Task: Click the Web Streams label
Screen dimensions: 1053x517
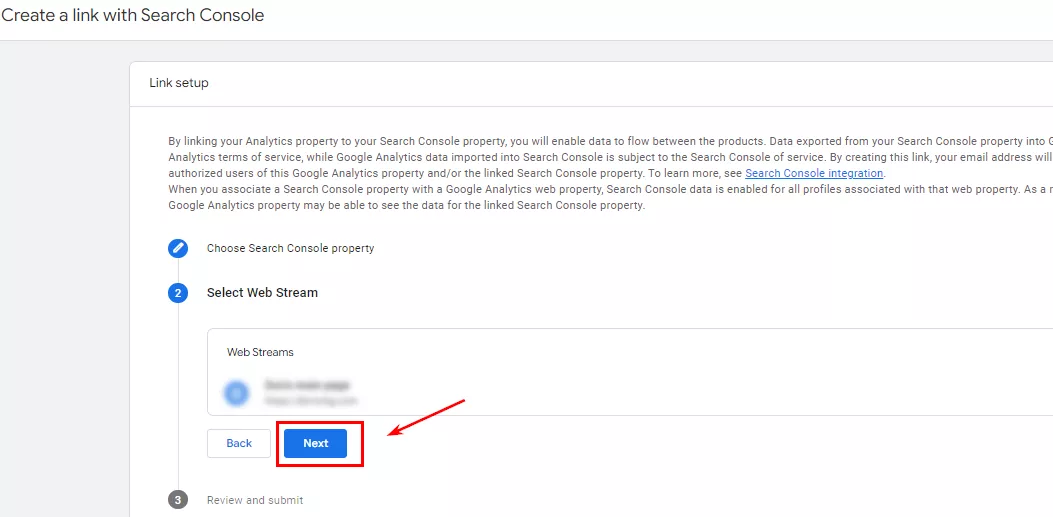Action: point(260,352)
